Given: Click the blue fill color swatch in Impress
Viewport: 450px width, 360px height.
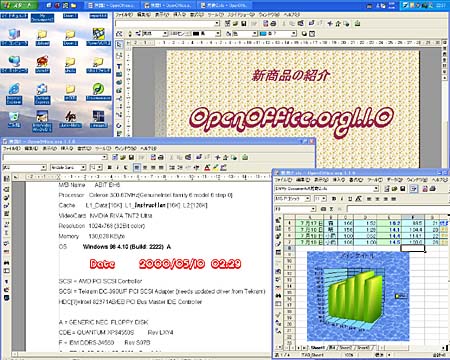Looking at the screenshot, I should pyautogui.click(x=263, y=33).
